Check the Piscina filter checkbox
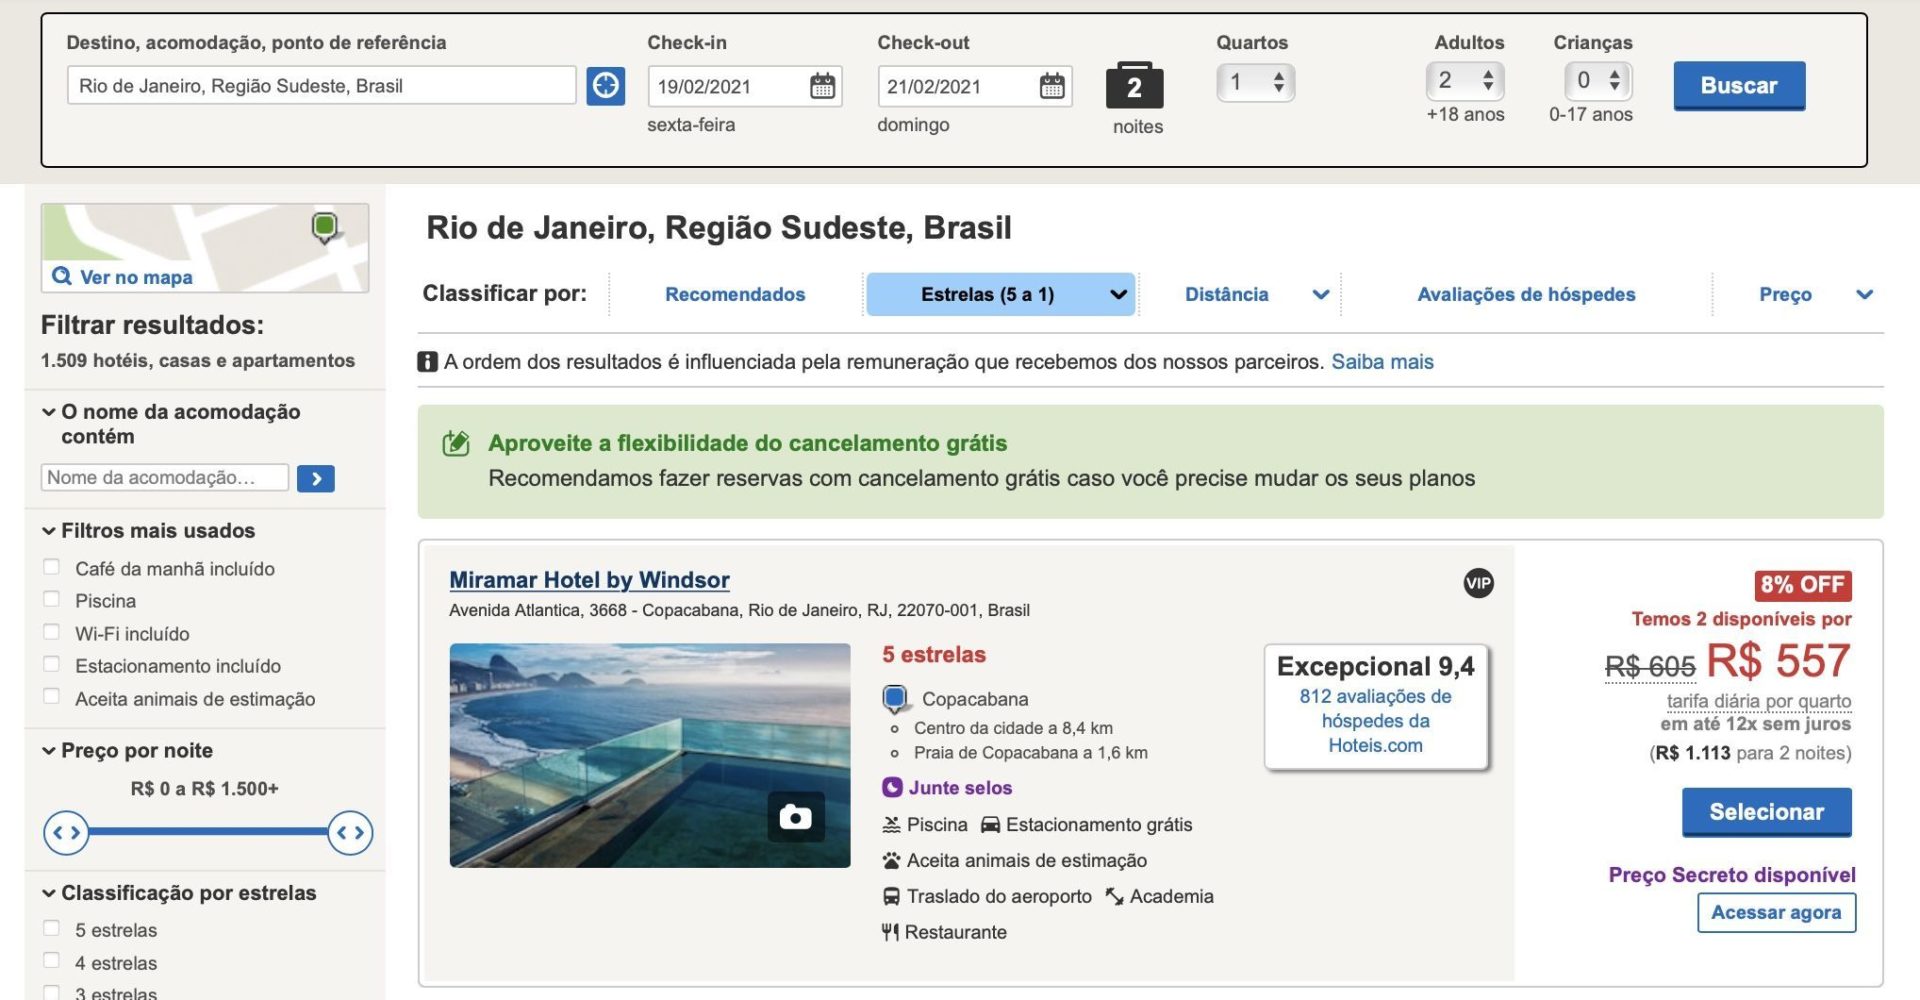The width and height of the screenshot is (1920, 1000). (51, 599)
